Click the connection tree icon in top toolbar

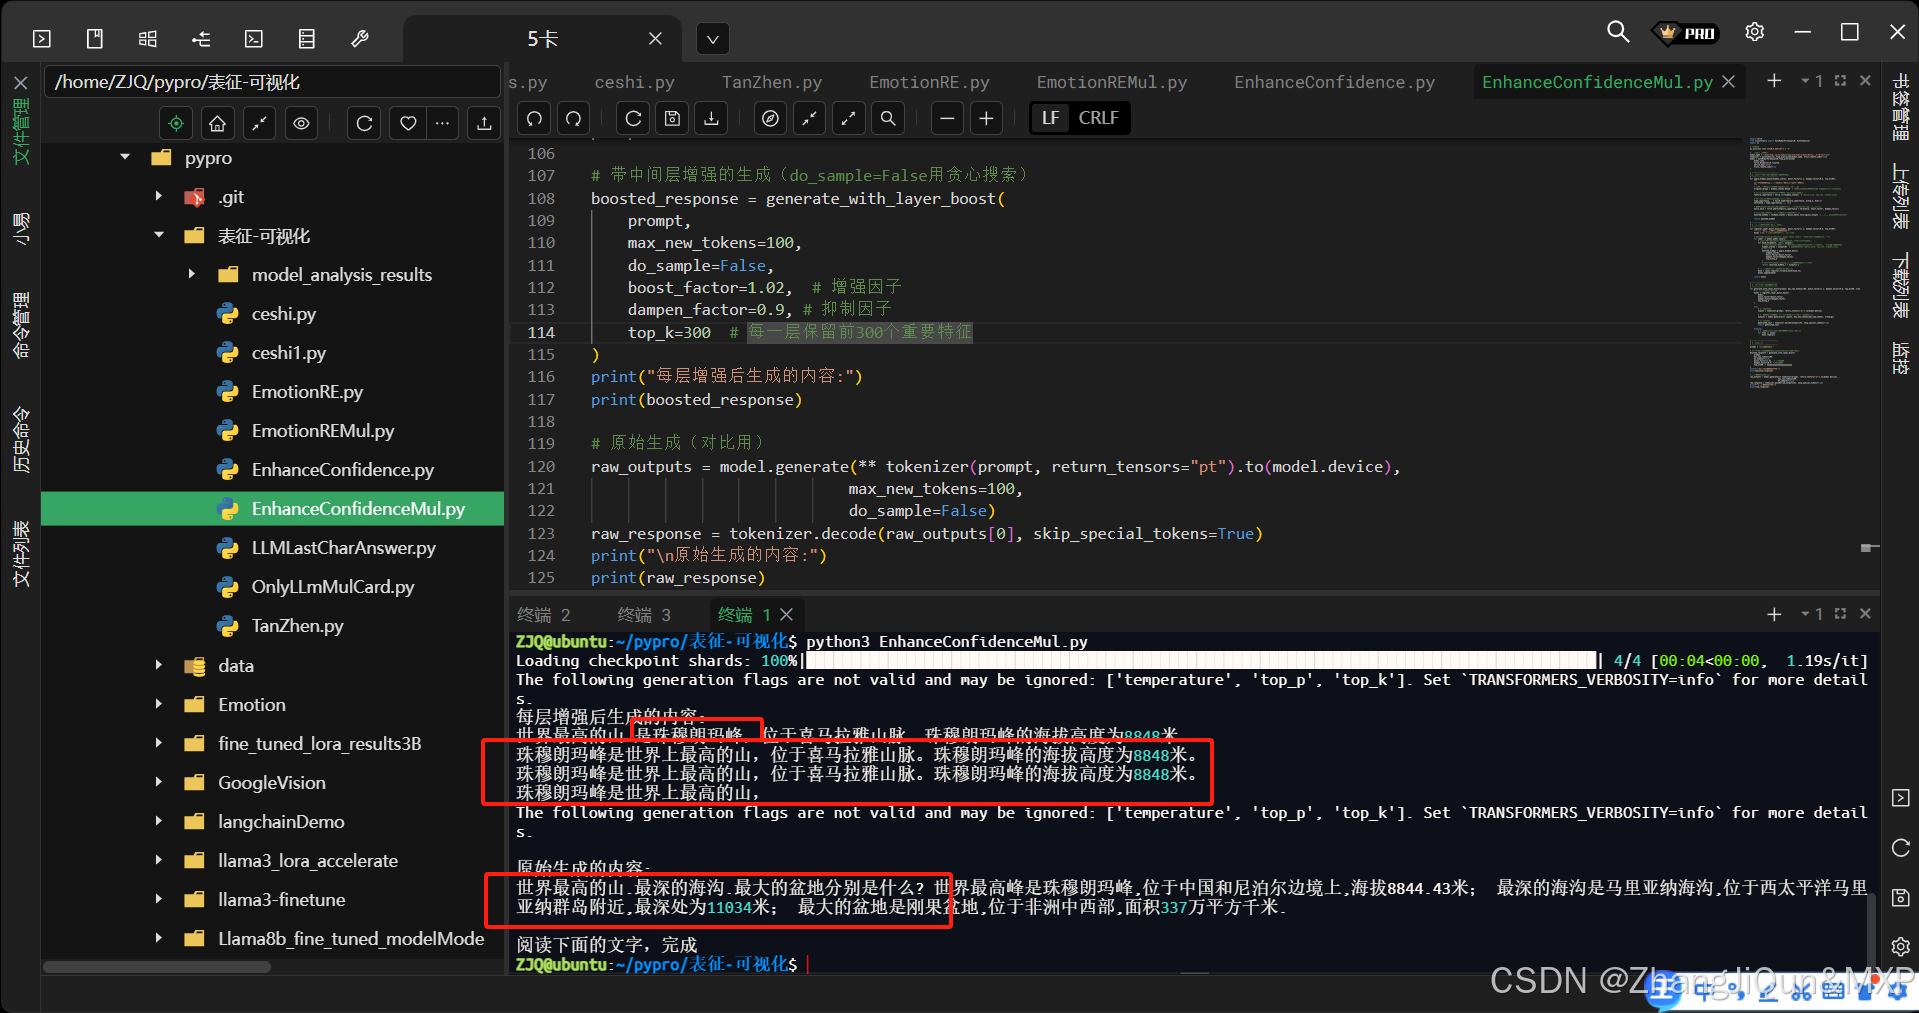[201, 39]
